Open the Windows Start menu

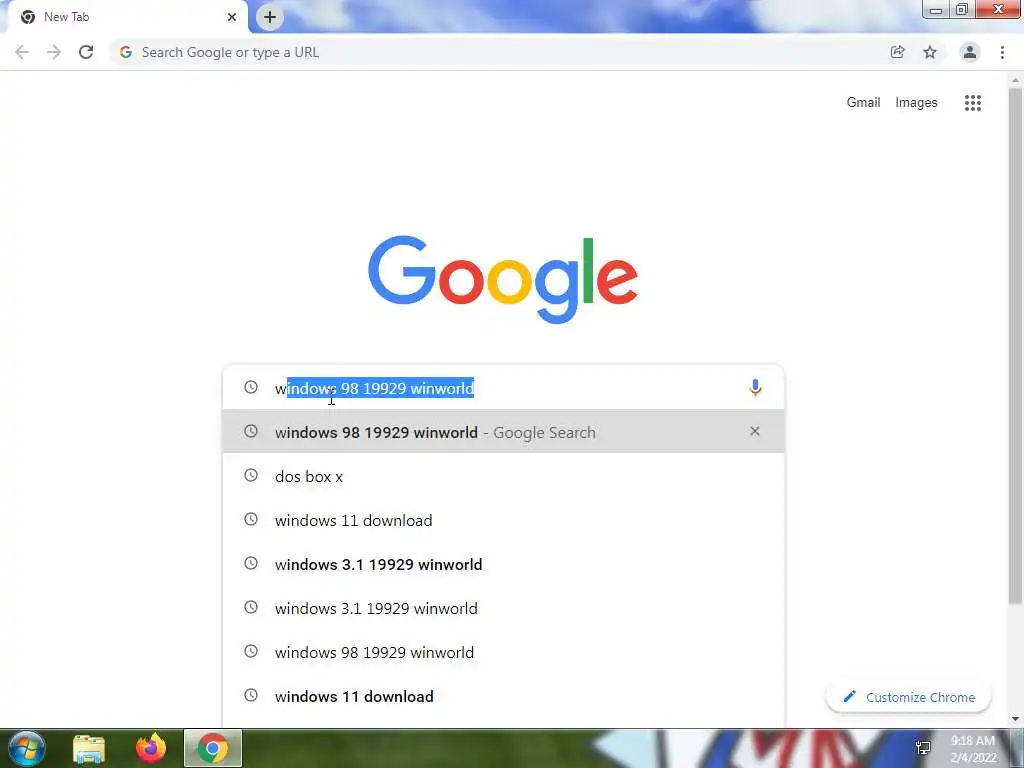[27, 748]
